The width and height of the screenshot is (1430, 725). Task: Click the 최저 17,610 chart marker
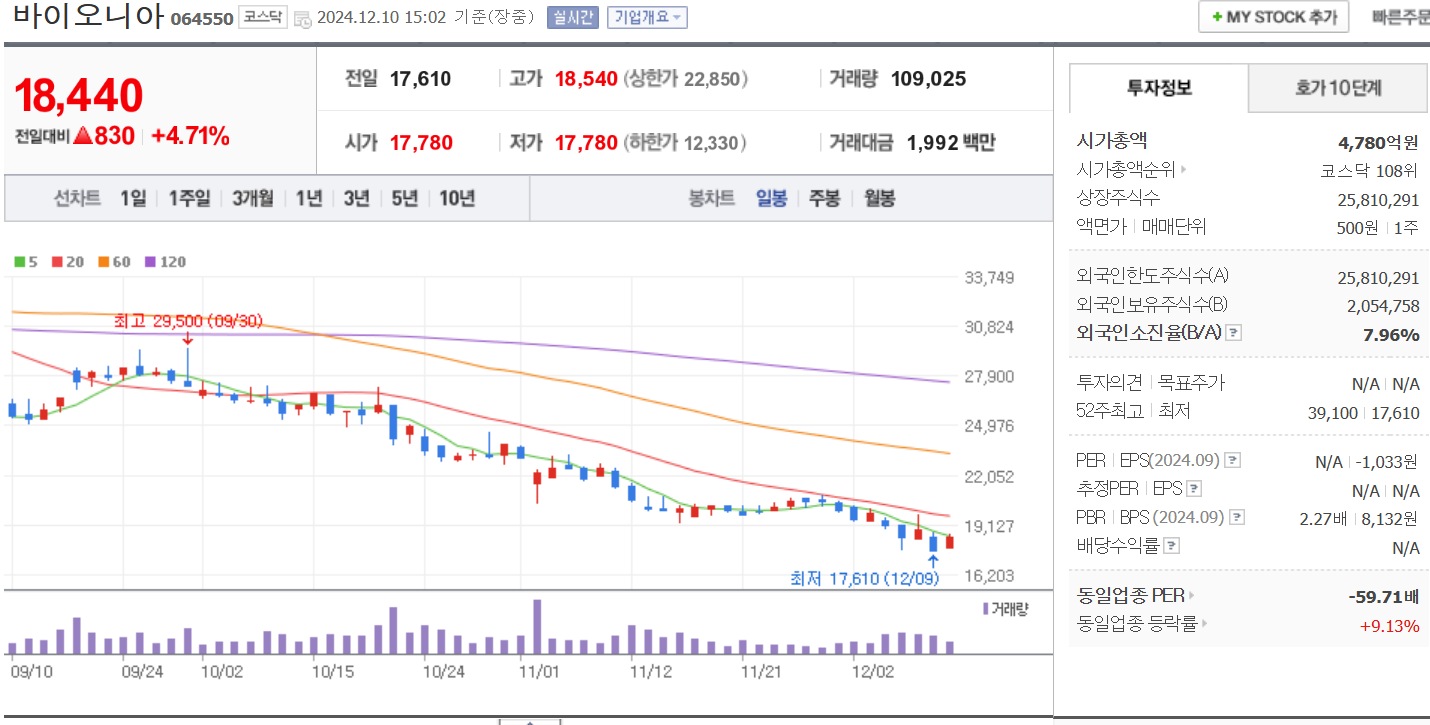(x=865, y=578)
